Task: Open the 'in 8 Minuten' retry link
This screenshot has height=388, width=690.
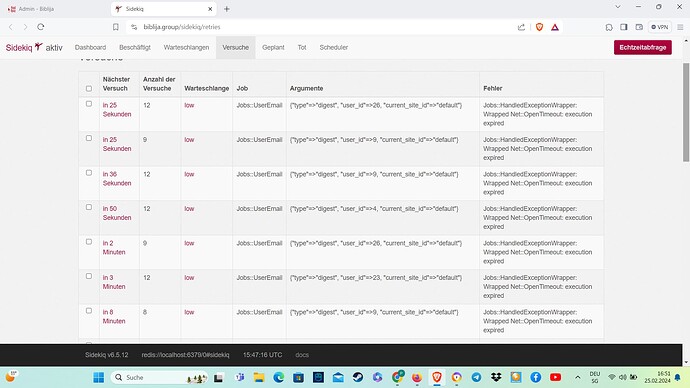Action: [114, 316]
